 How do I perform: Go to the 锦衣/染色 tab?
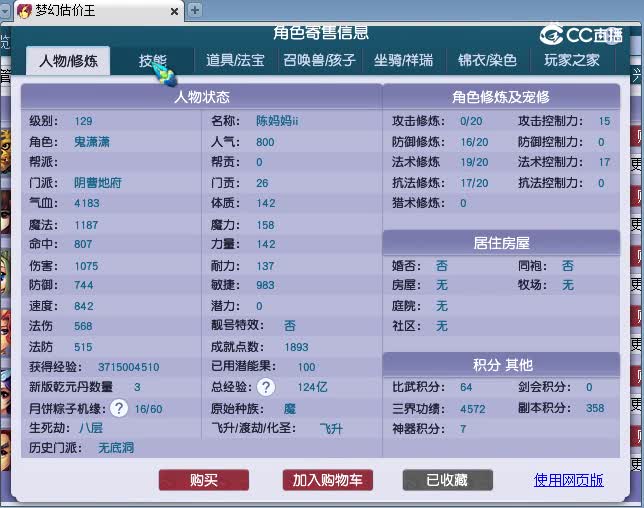(488, 60)
